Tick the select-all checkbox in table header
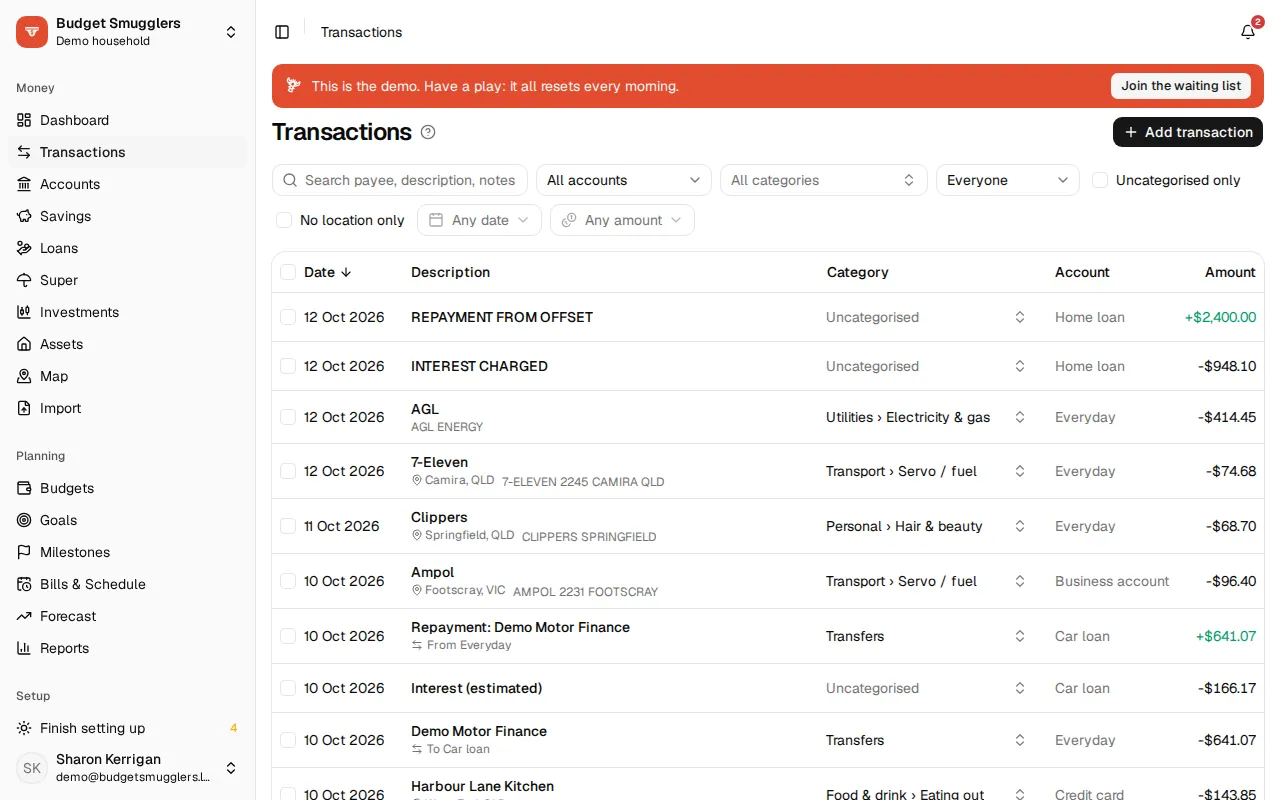Screen dimensions: 1280x800 coord(288,272)
